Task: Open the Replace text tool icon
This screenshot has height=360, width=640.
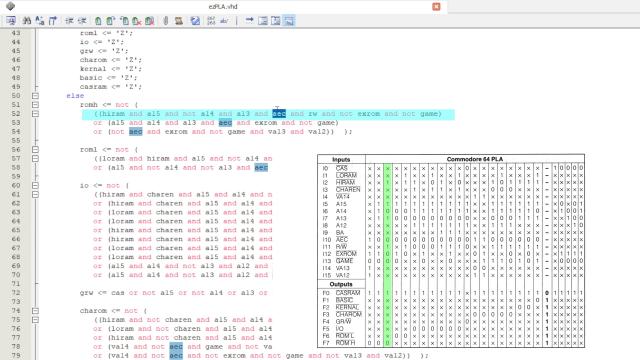Action: (40, 20)
